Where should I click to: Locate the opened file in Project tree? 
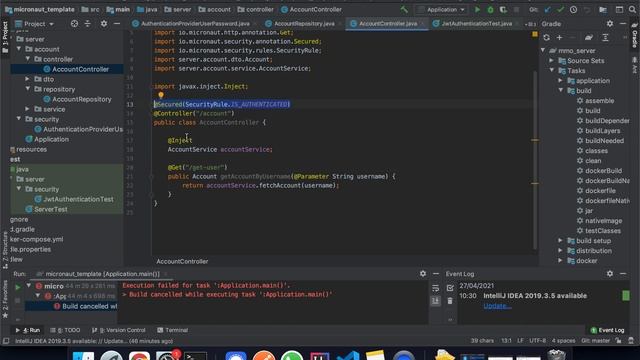74,24
